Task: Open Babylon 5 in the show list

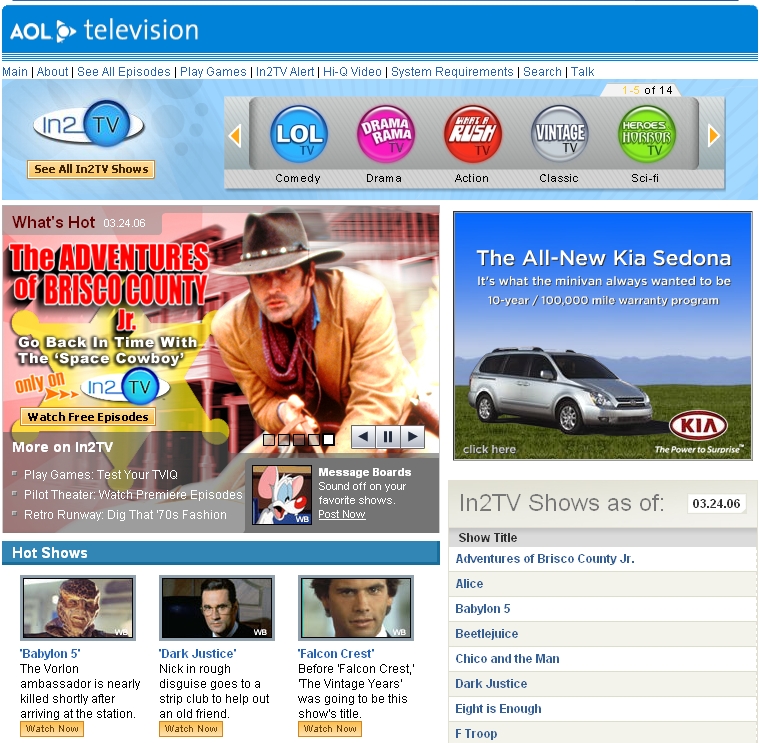Action: (x=483, y=609)
